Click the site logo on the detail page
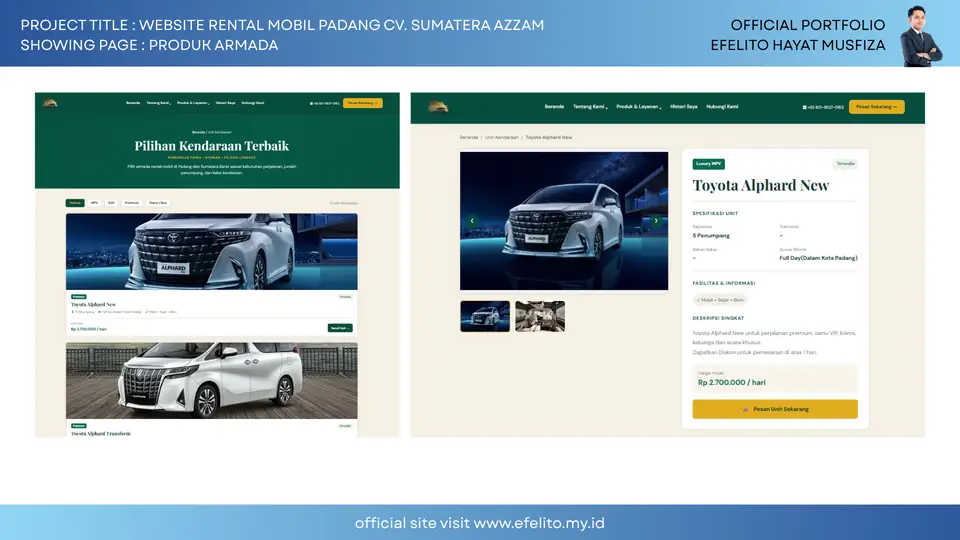The image size is (960, 540). (438, 107)
